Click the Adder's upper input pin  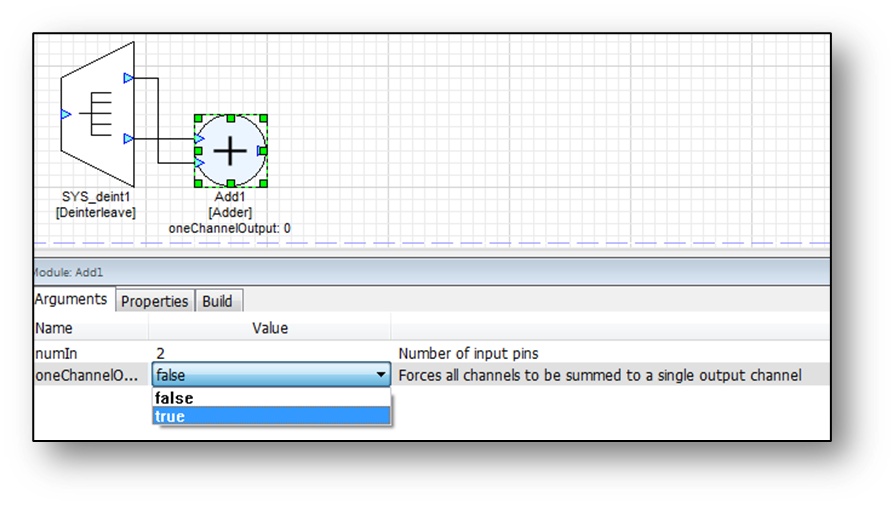[x=200, y=139]
